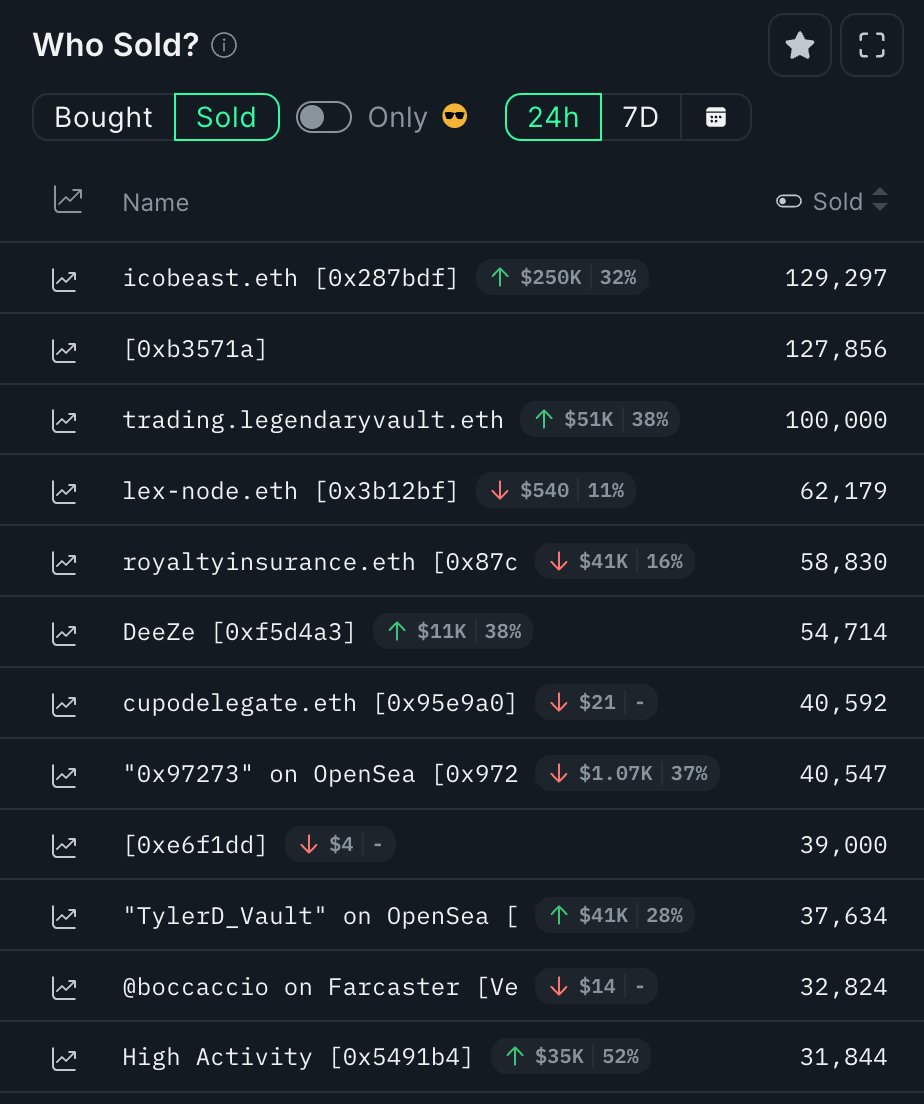
Task: Switch to the Bought tab
Action: point(104,117)
